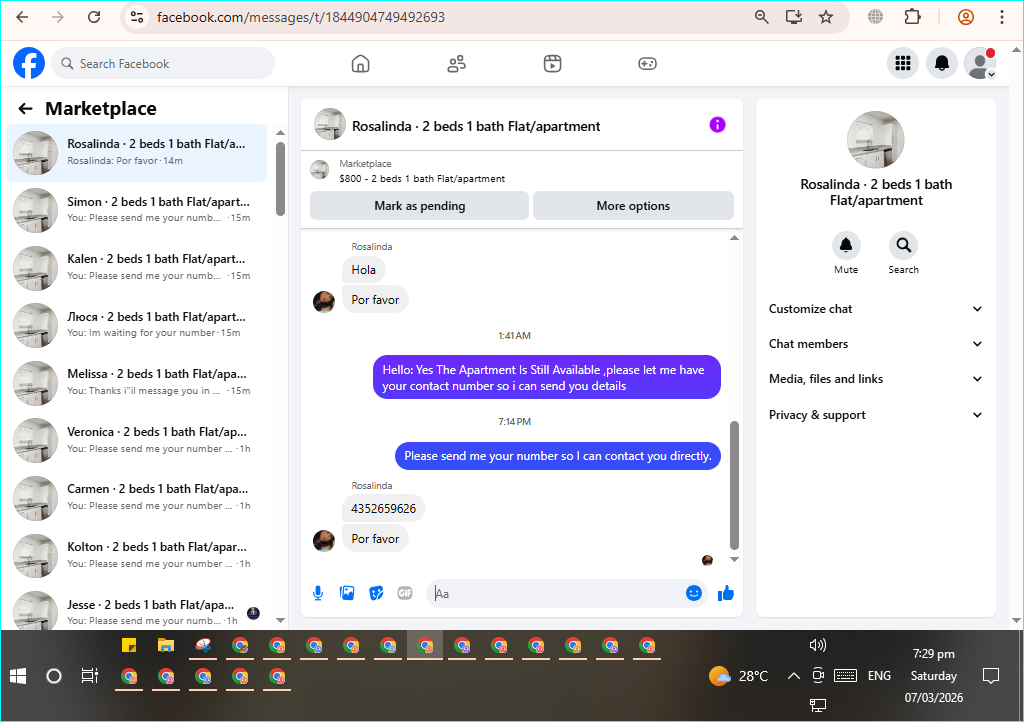This screenshot has height=722, width=1024.
Task: Open Windows Start menu
Action: point(18,676)
